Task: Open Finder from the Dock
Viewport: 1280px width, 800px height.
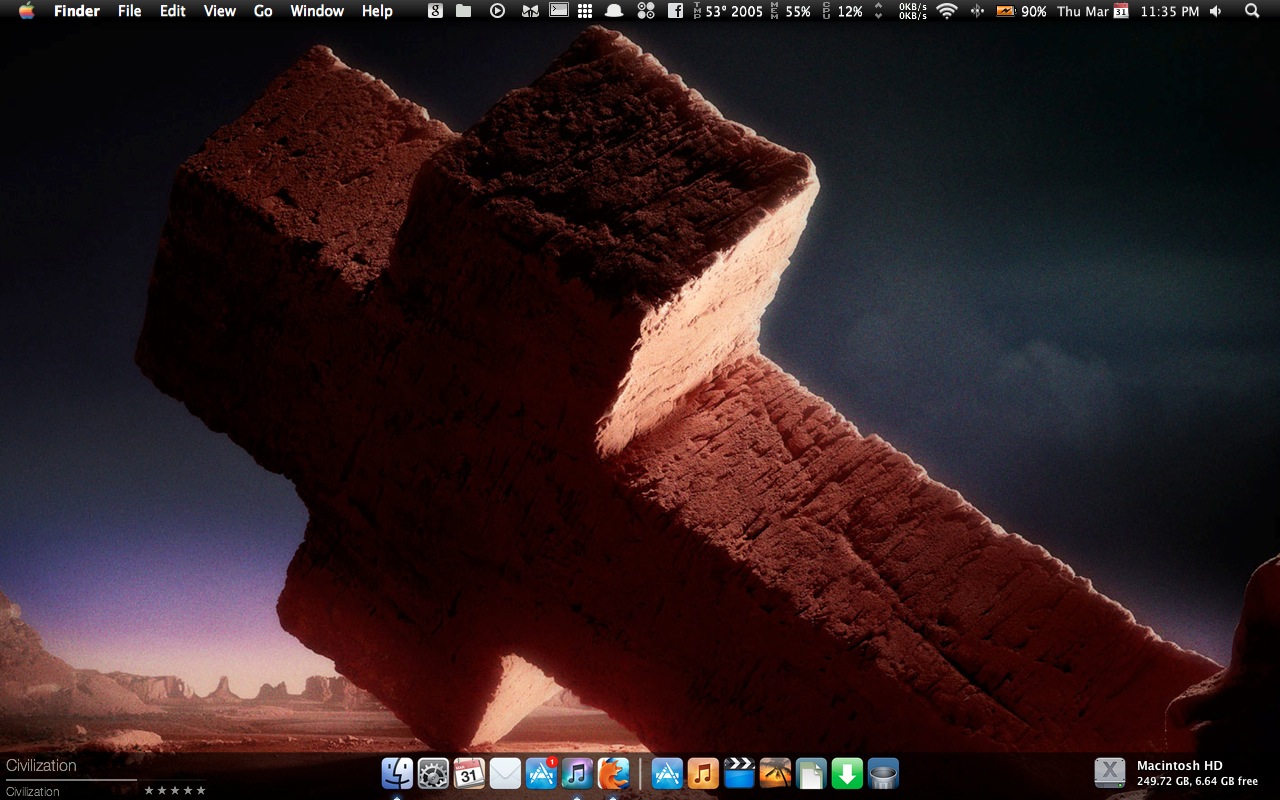Action: [x=397, y=773]
